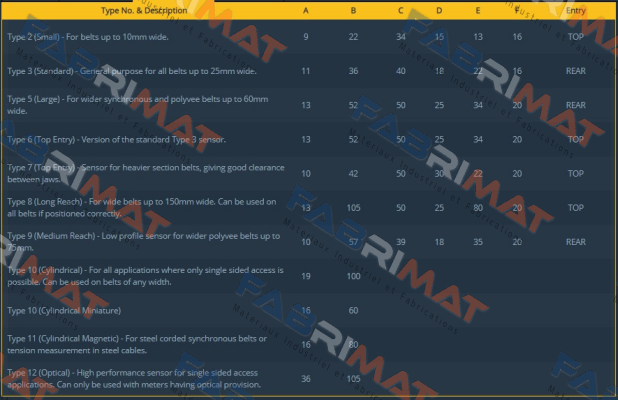Click the C value 50 in Type 8 row
The image size is (618, 400).
click(400, 208)
